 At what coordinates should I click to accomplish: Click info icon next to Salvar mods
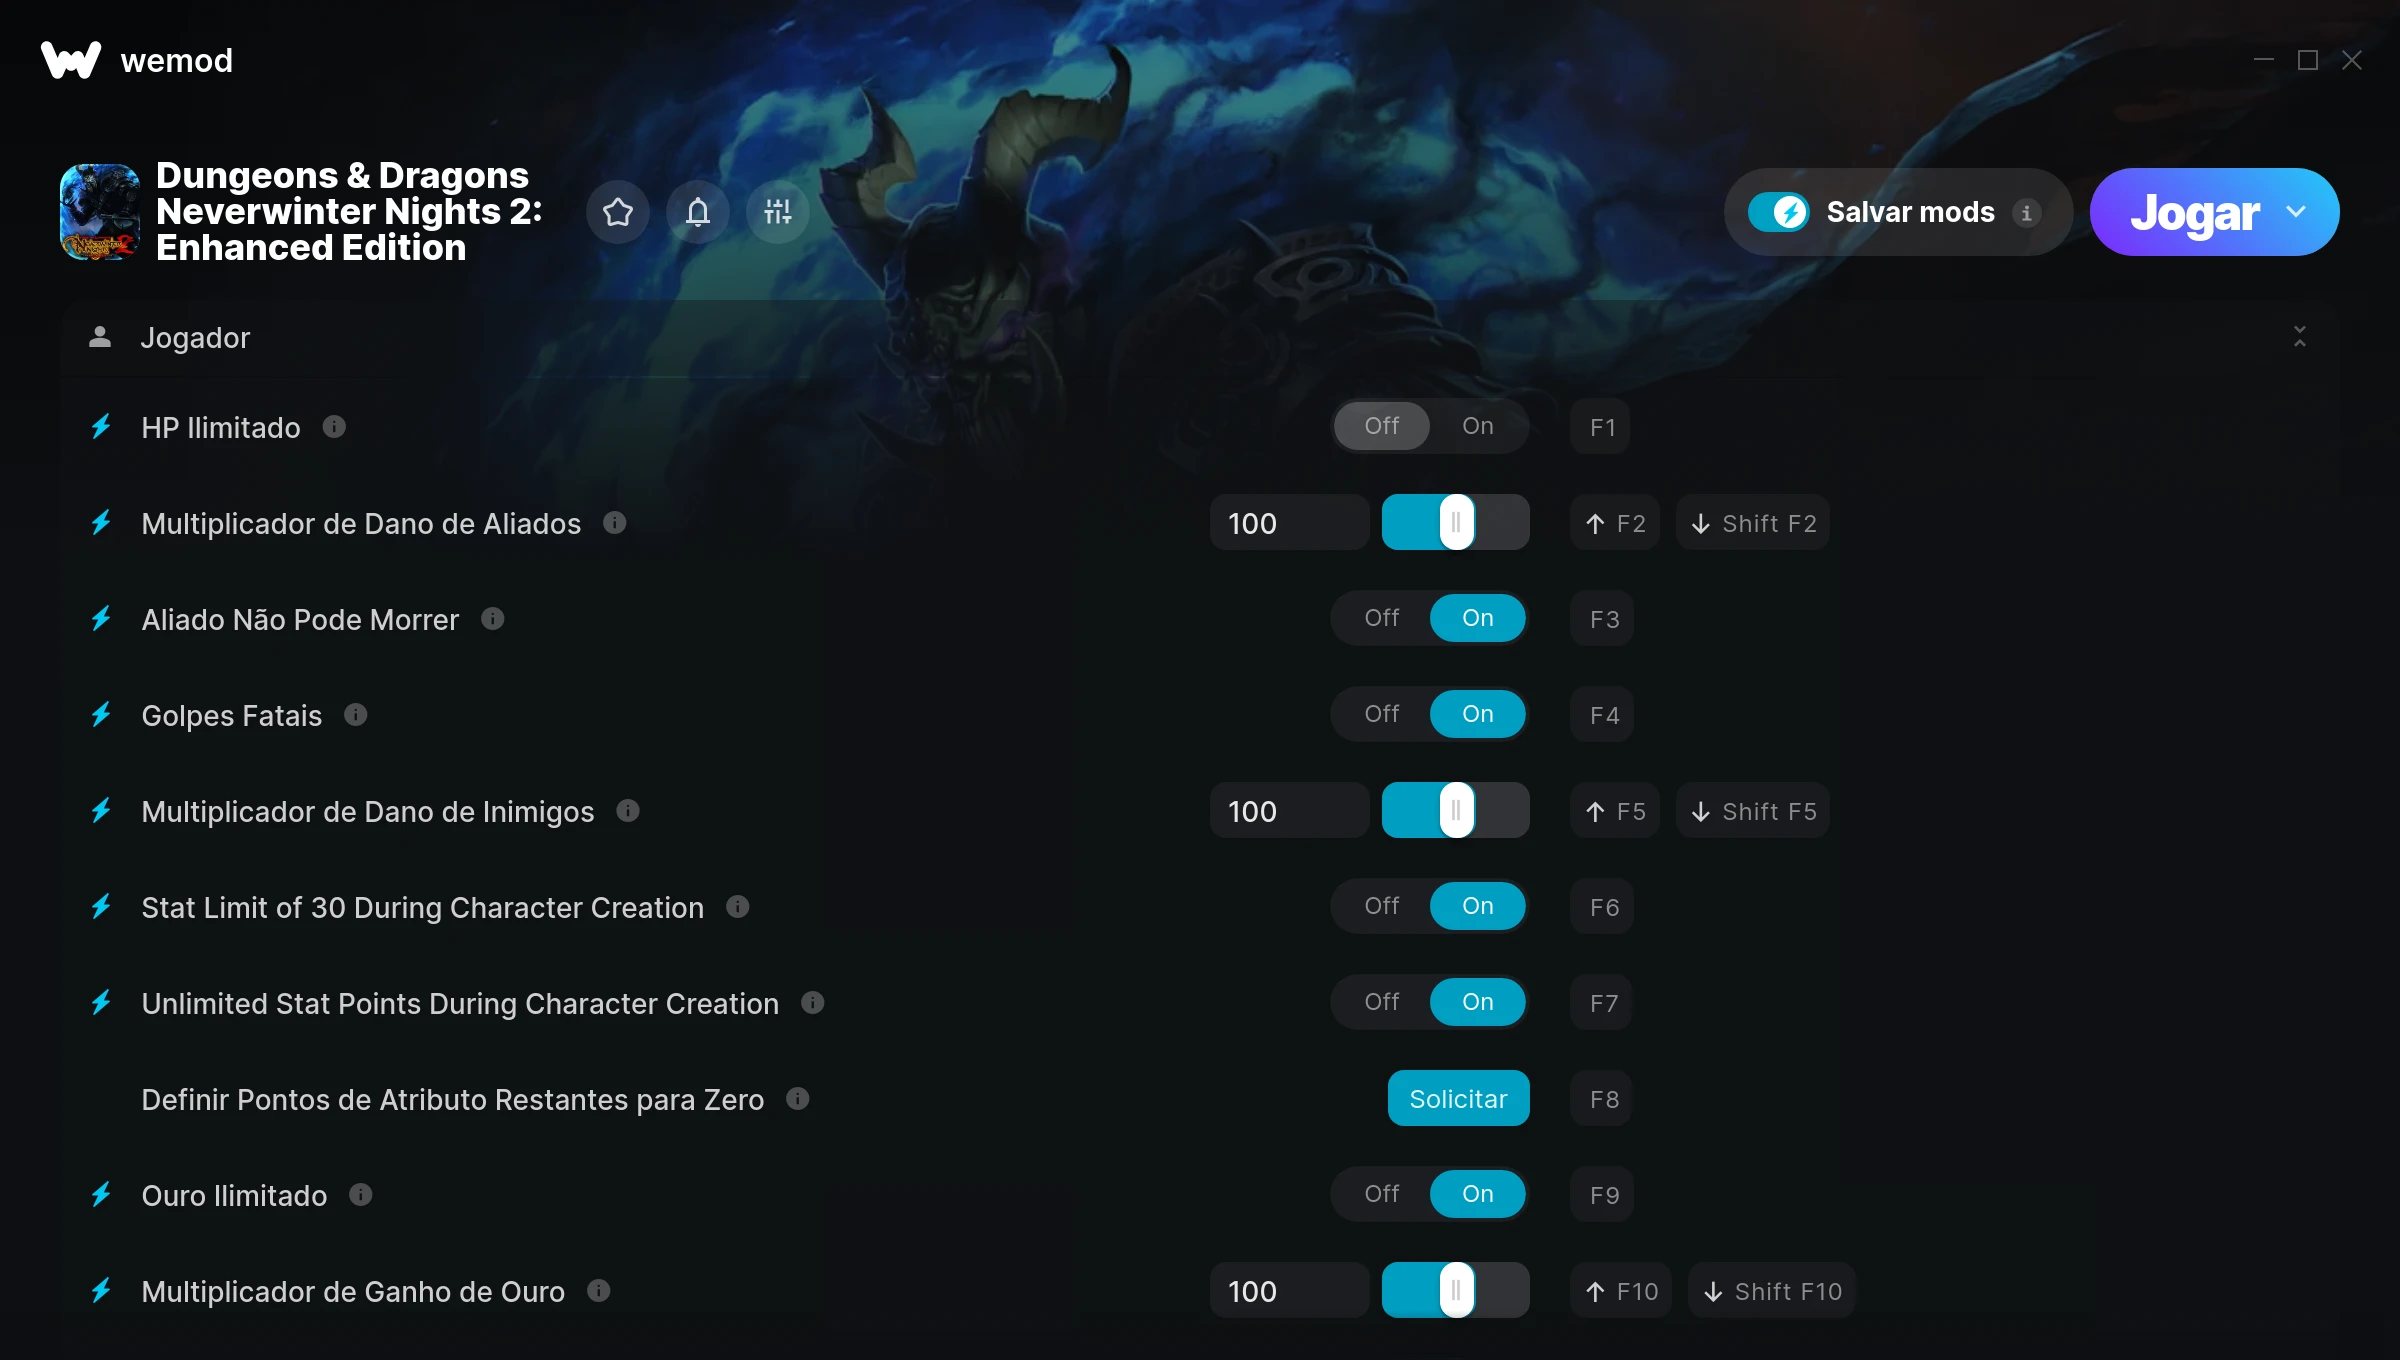[2027, 212]
